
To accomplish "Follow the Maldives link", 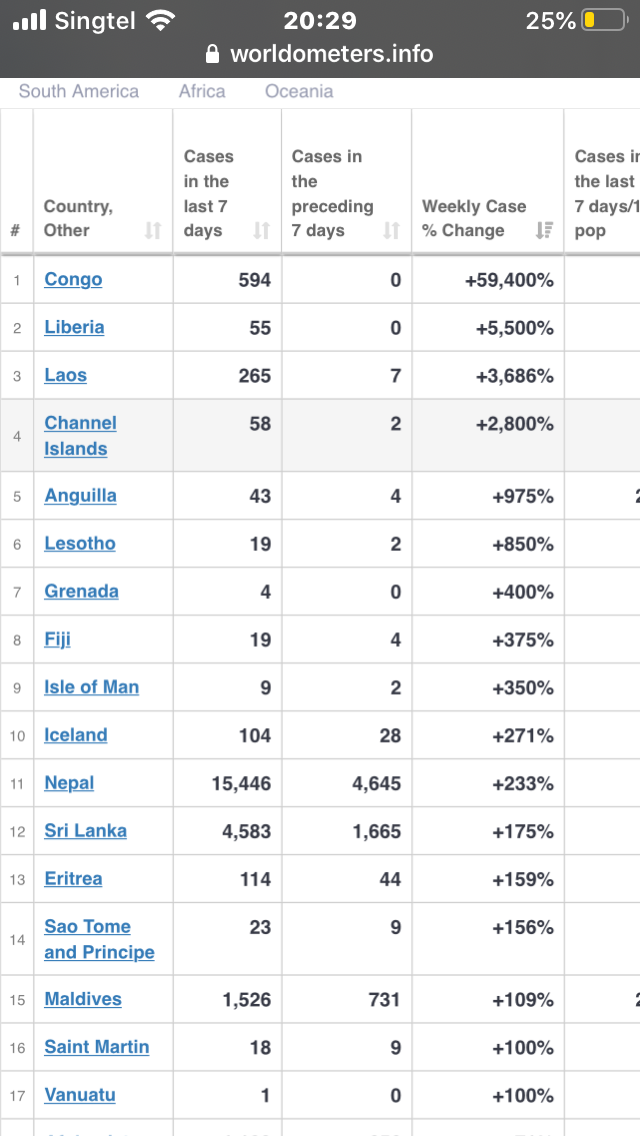I will tap(83, 999).
